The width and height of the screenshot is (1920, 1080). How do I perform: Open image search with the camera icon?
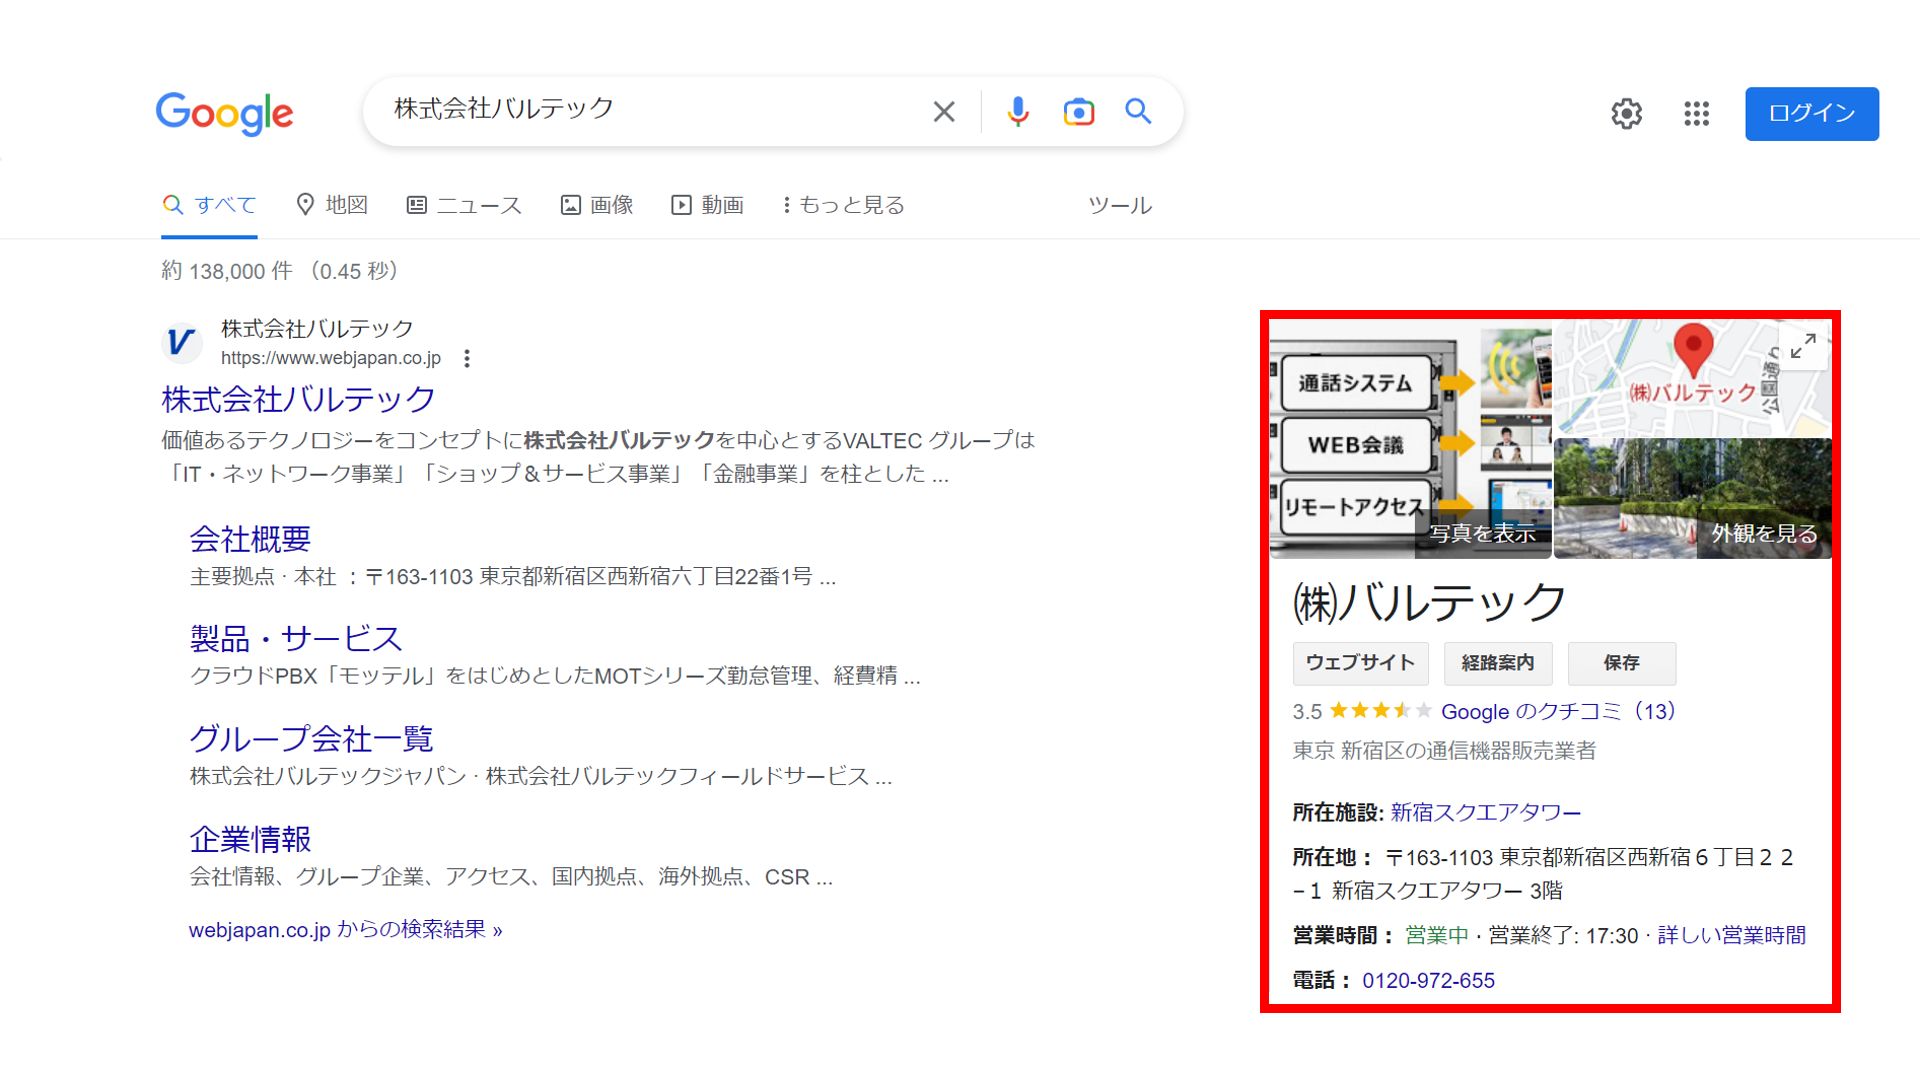tap(1078, 111)
